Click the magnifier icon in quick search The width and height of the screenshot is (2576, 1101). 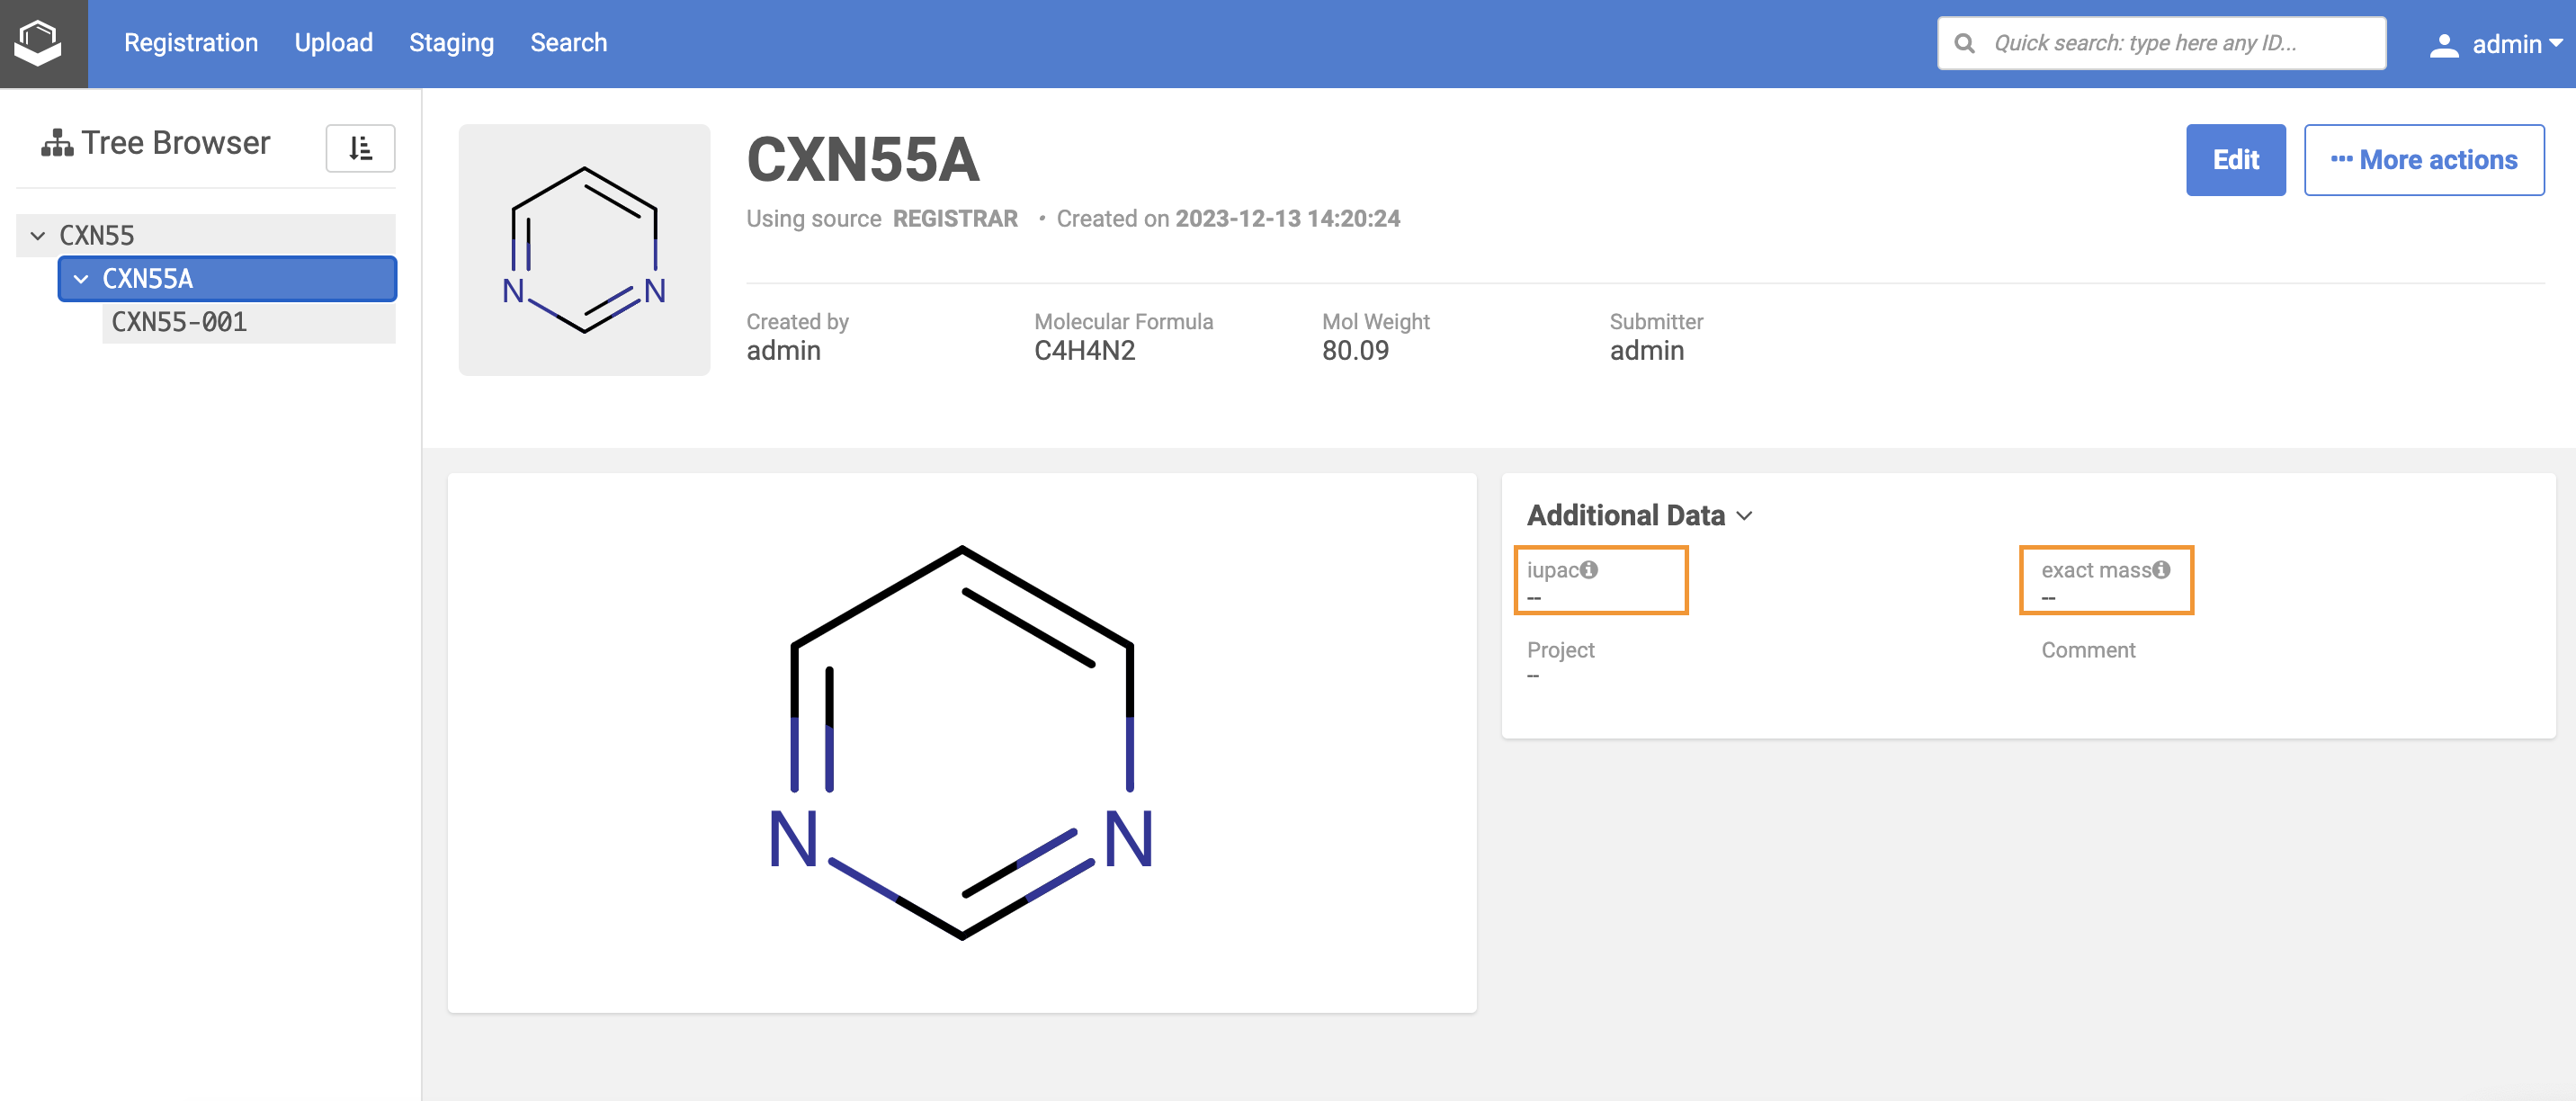coord(1964,43)
